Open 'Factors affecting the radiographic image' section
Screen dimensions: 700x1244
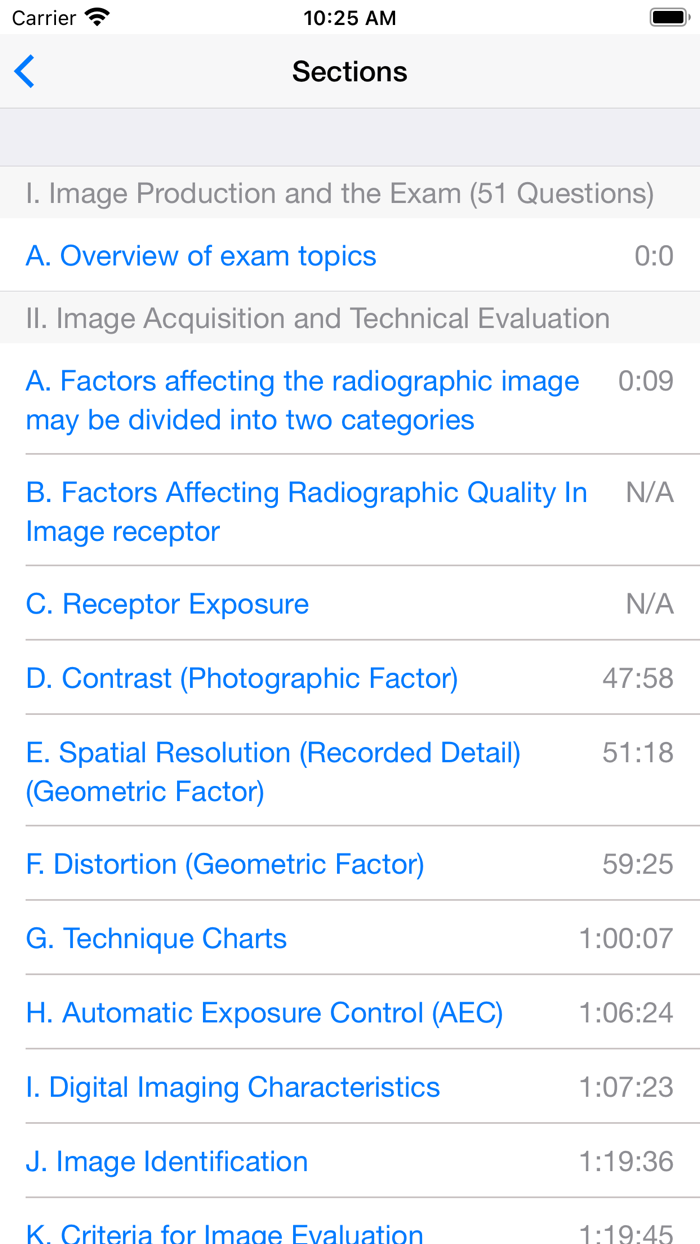point(300,400)
